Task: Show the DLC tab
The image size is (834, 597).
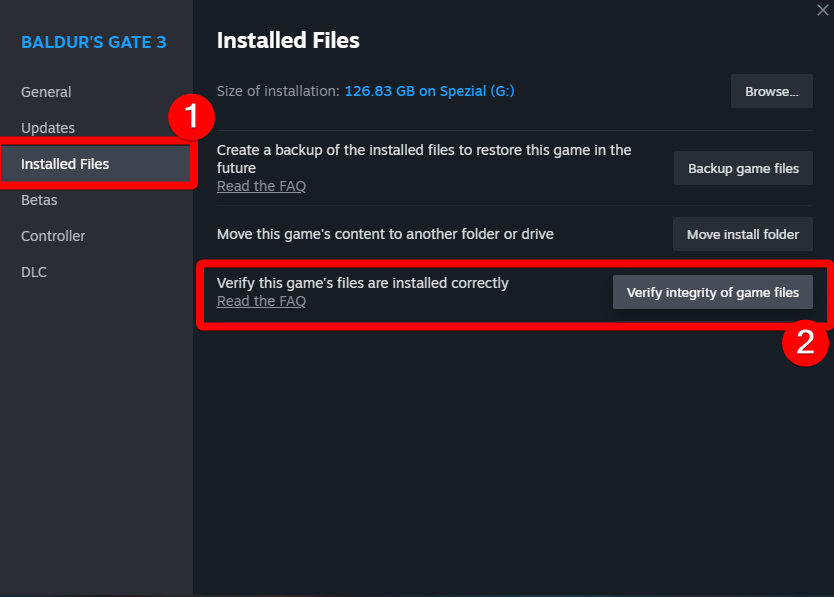Action: click(x=34, y=272)
